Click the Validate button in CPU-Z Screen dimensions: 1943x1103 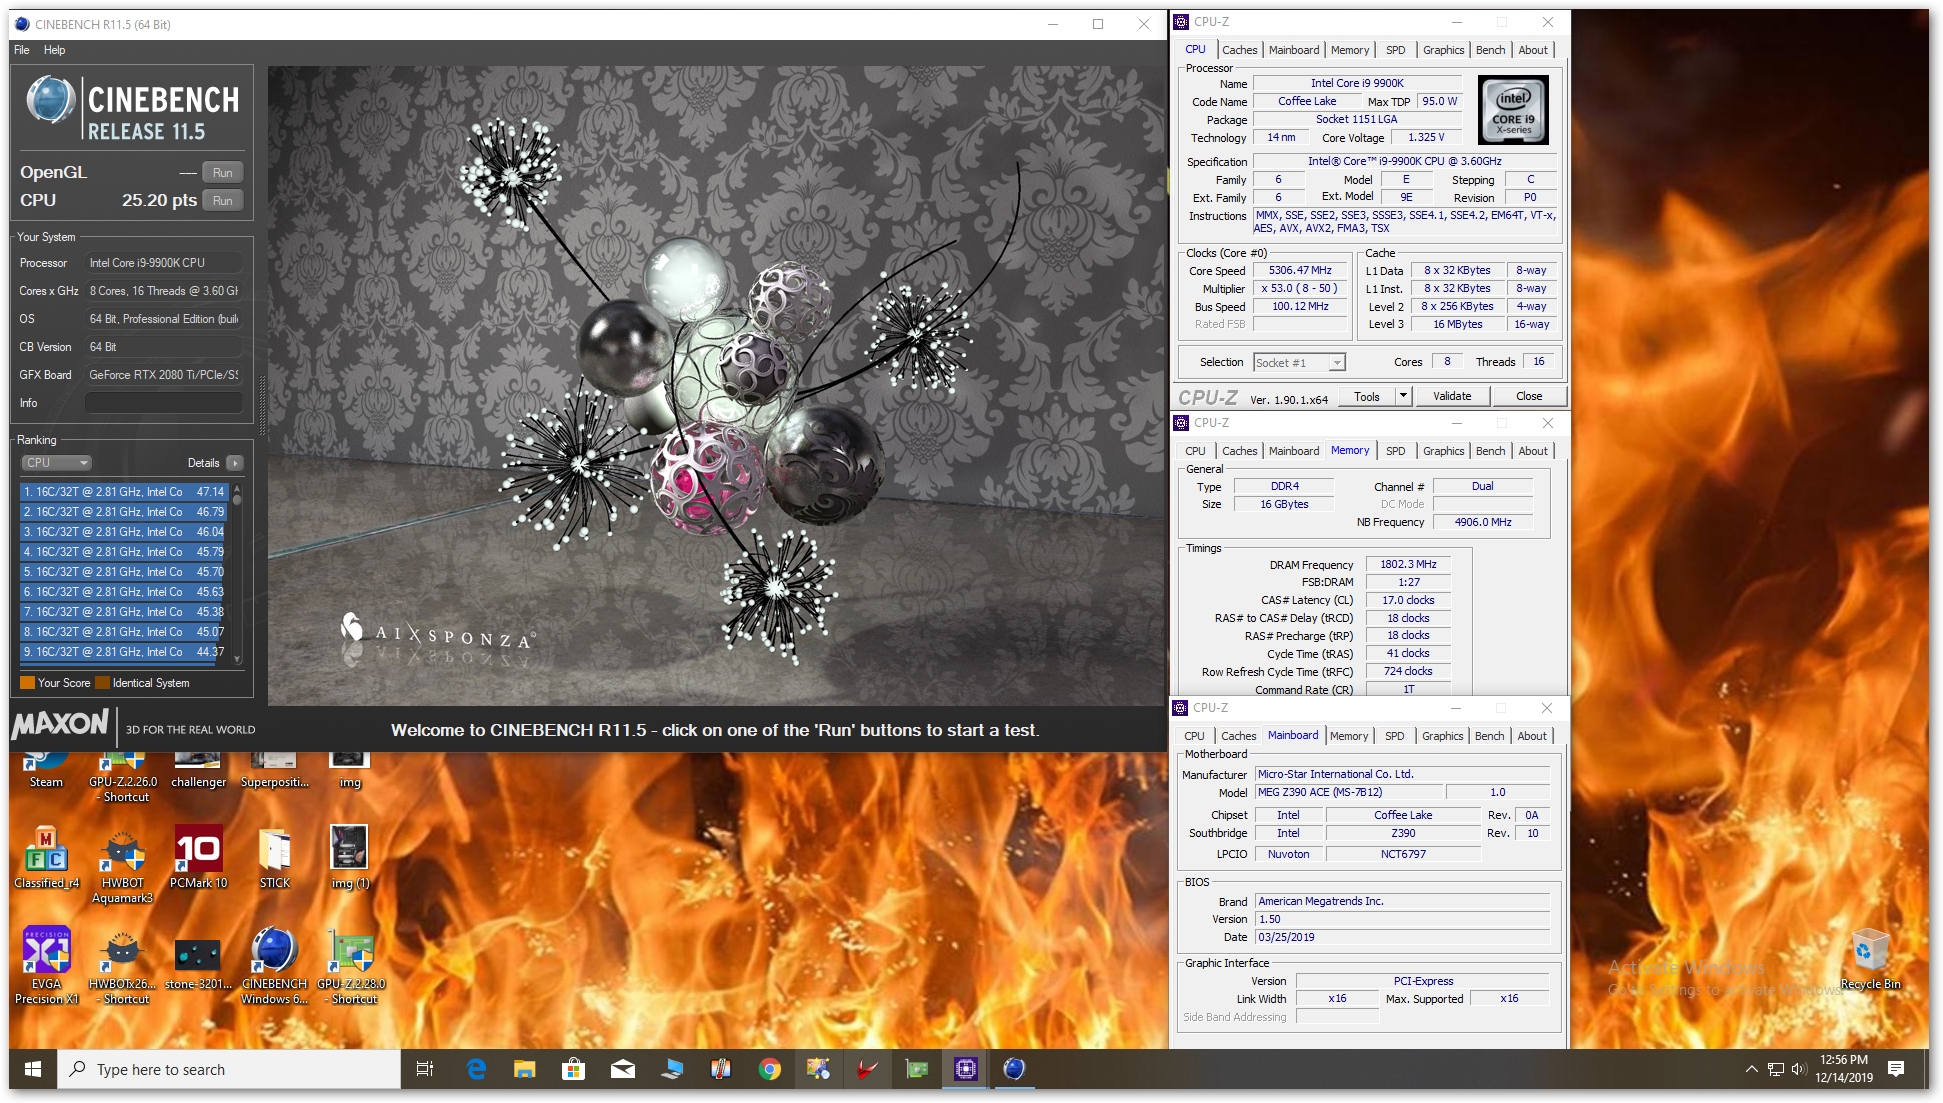(1452, 397)
